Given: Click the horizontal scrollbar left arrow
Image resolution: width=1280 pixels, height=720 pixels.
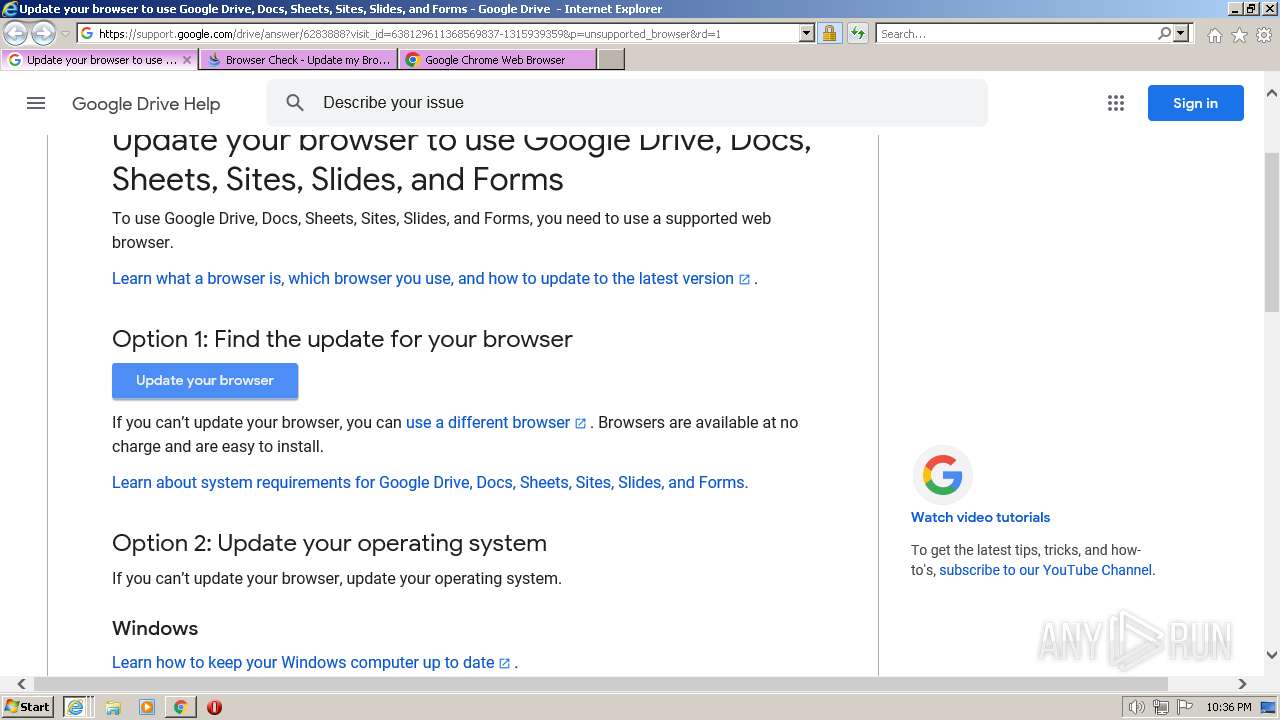Looking at the screenshot, I should point(21,684).
